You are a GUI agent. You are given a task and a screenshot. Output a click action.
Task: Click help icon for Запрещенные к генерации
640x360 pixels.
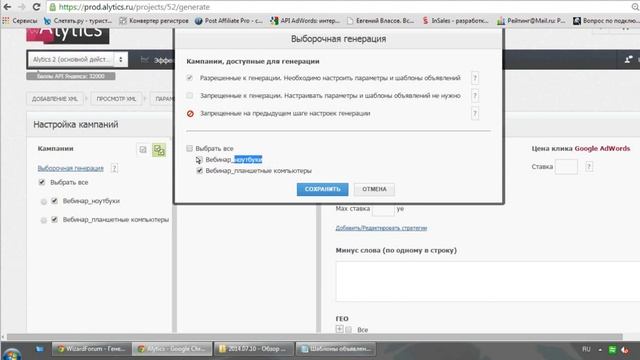(475, 96)
